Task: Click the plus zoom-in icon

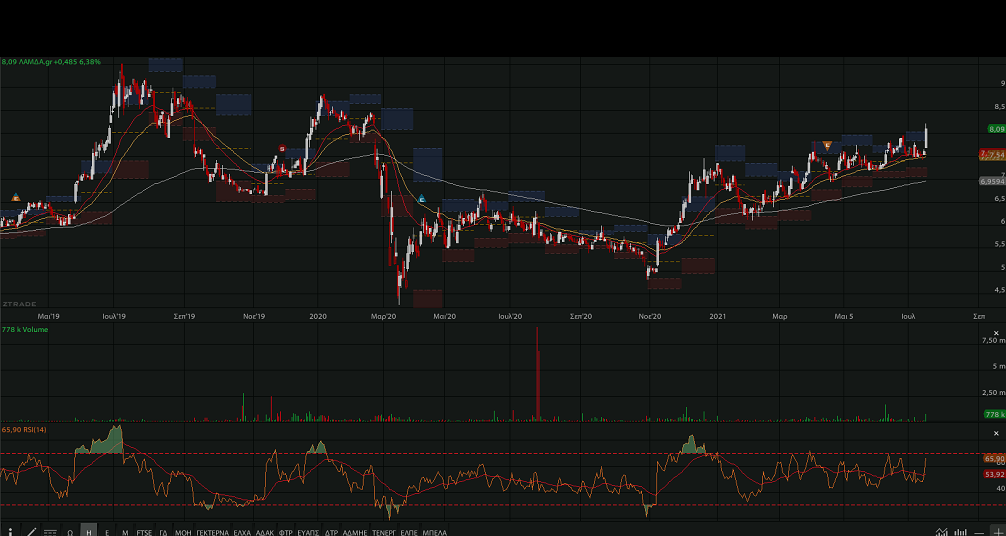Action: pos(997,532)
